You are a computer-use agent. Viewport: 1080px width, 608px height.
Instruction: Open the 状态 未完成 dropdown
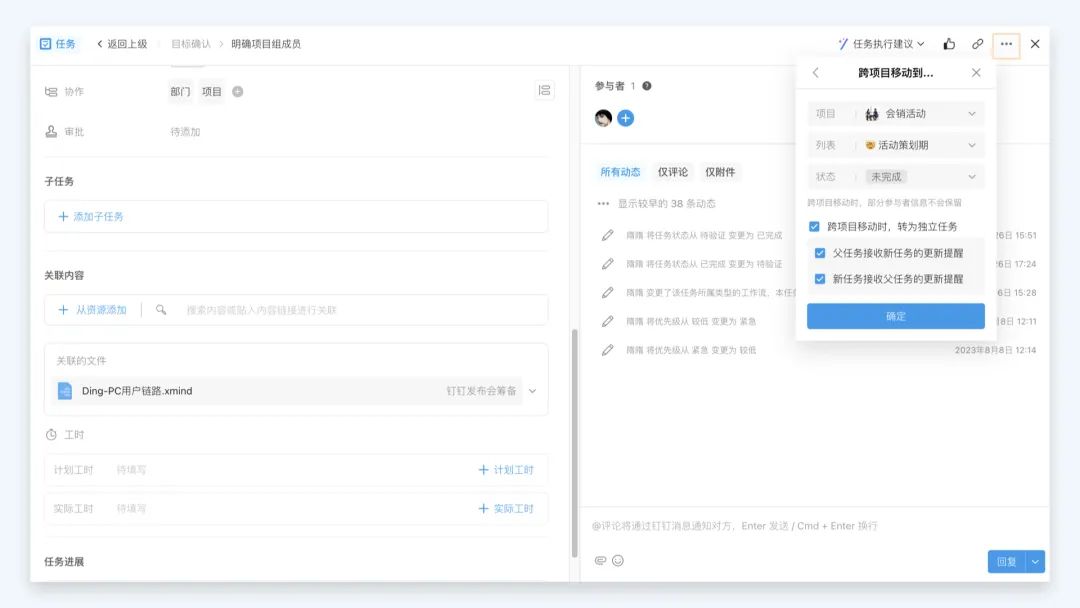point(895,177)
